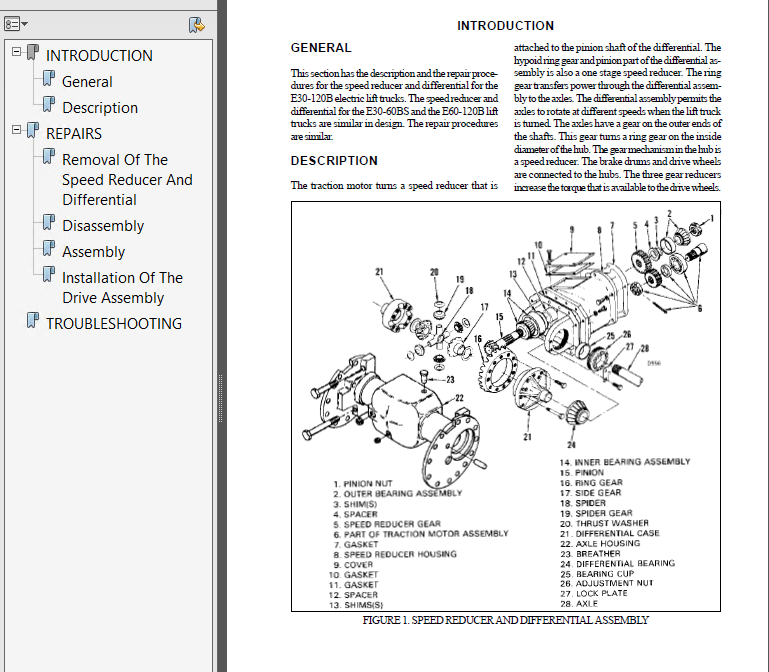Open the INTRODUCTION bookmark

click(99, 55)
